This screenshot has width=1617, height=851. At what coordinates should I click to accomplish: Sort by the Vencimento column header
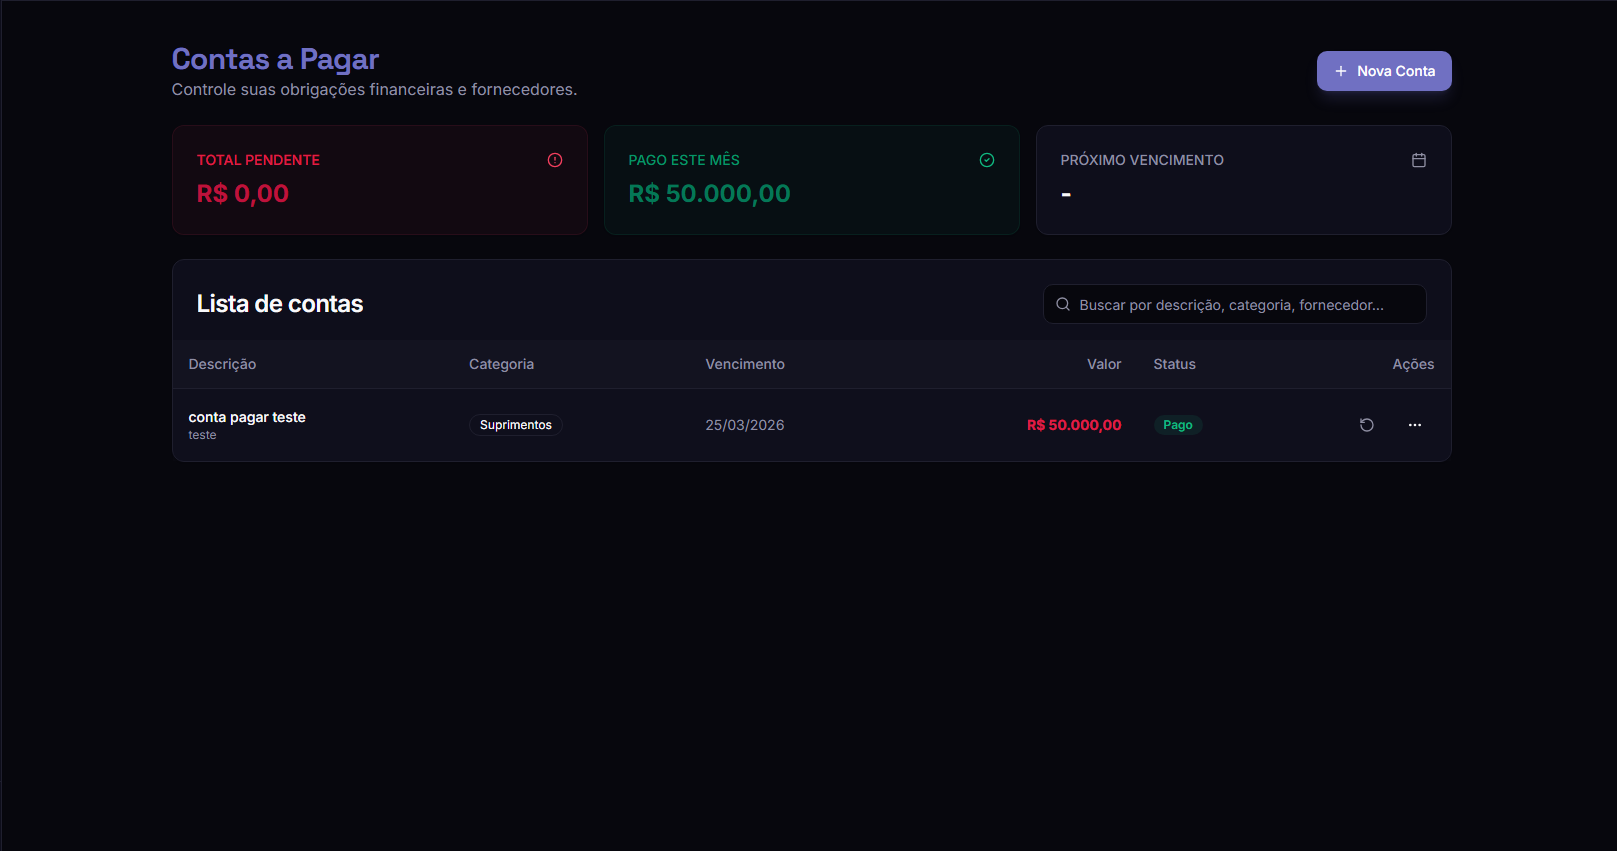pos(744,364)
